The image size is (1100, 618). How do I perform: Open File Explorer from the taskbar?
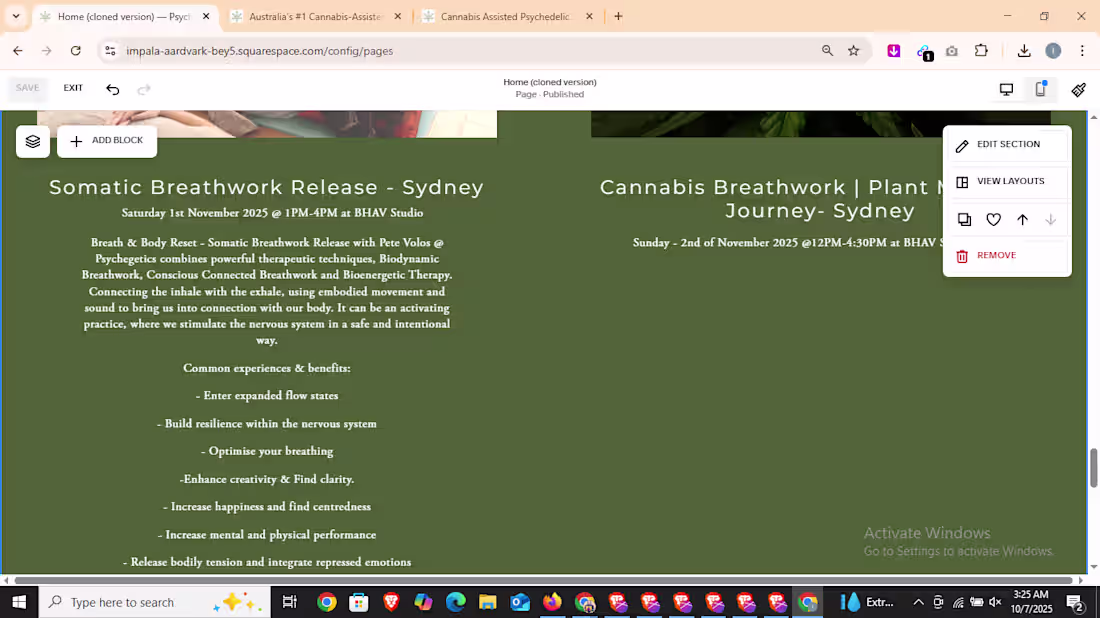(x=488, y=602)
